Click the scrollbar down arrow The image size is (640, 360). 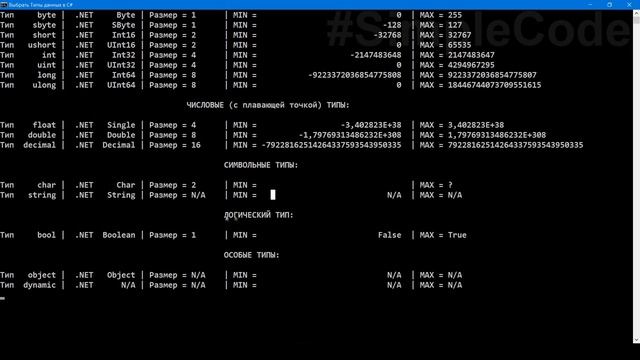click(636, 340)
